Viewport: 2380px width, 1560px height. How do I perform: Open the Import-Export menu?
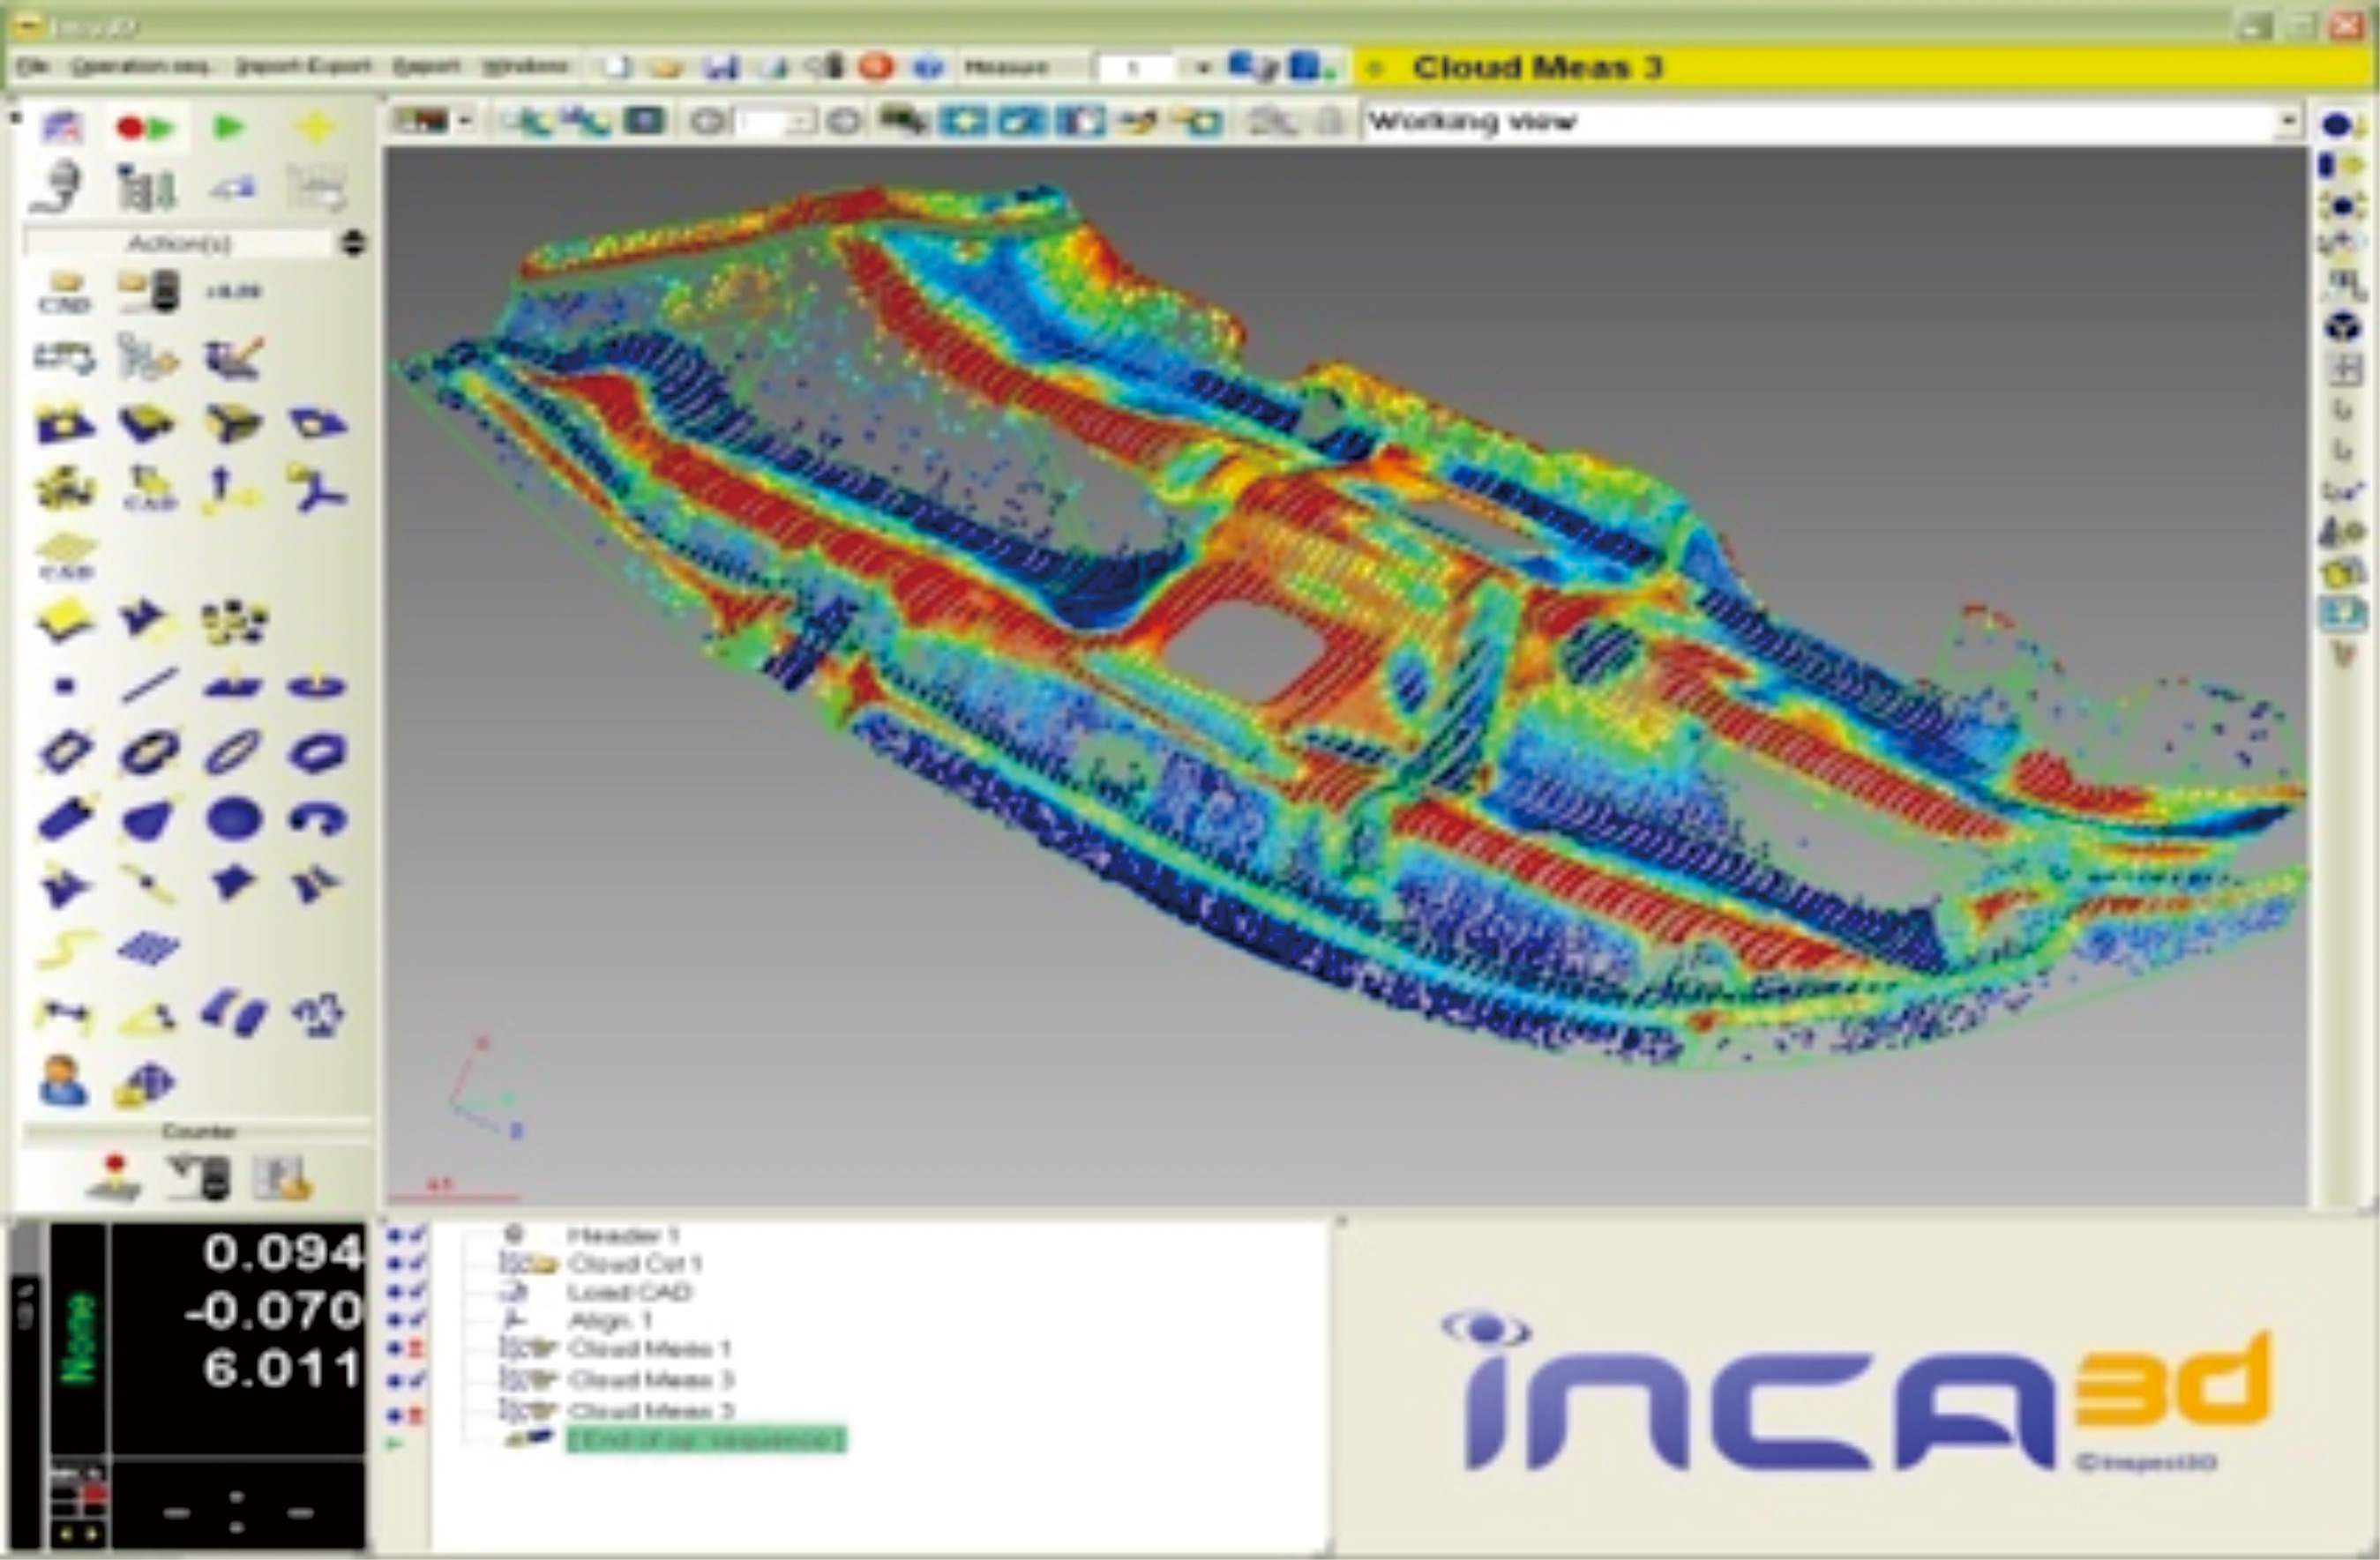tap(302, 67)
